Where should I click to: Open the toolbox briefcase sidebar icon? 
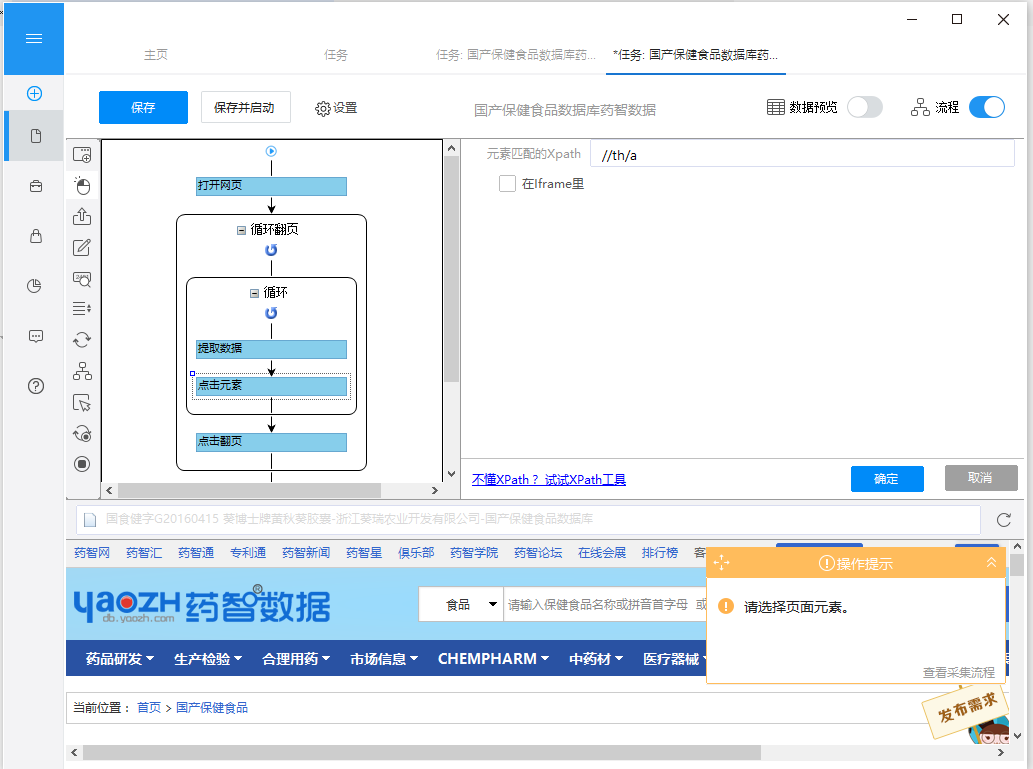pos(36,186)
